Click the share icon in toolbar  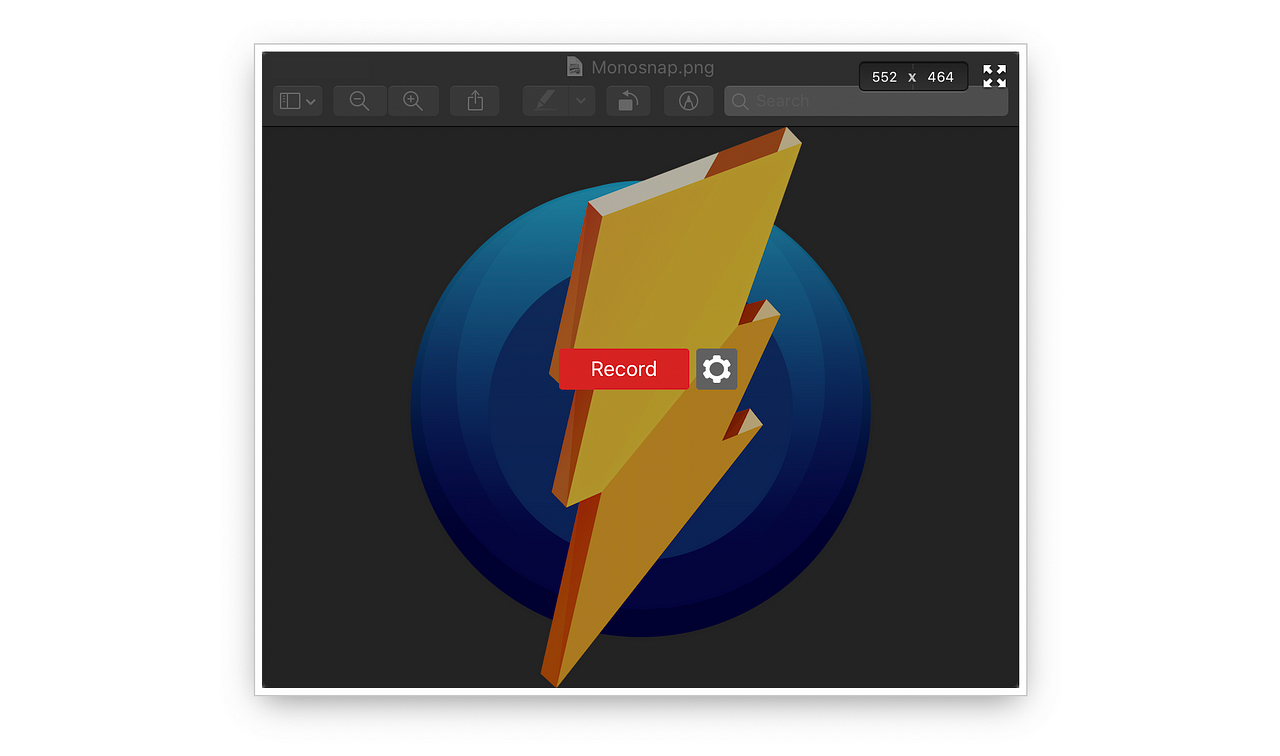point(475,101)
